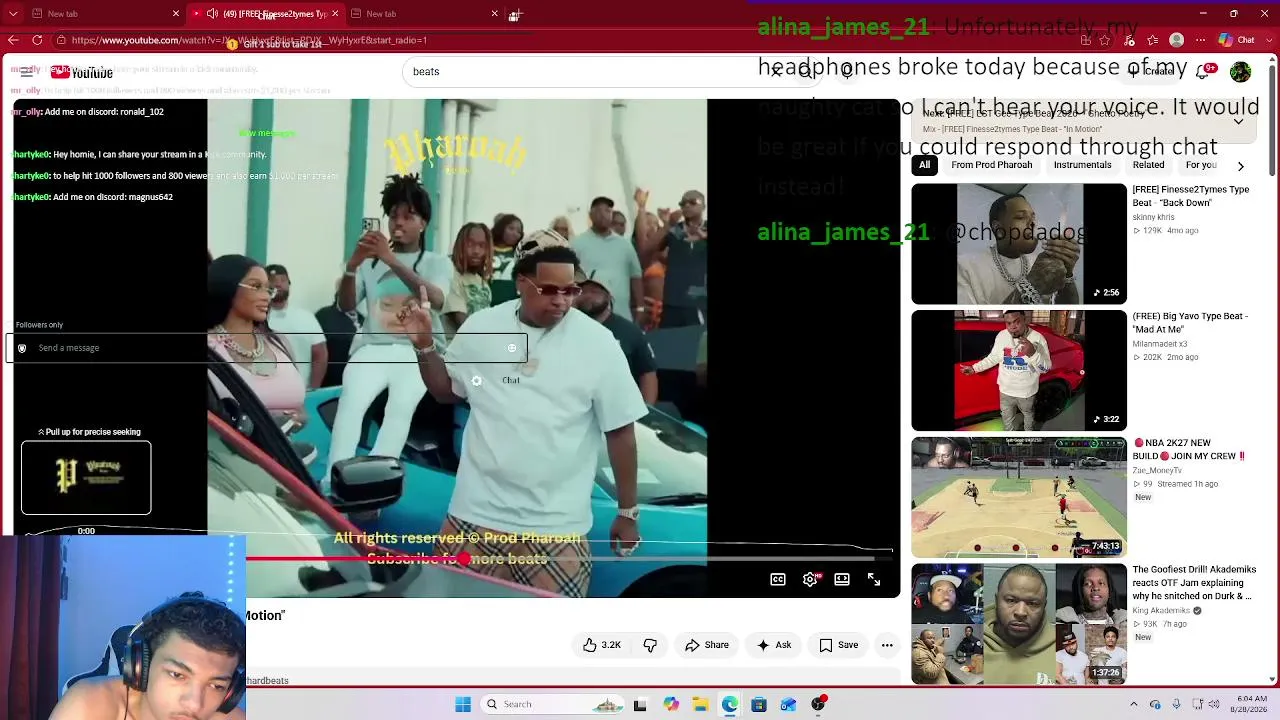This screenshot has width=1280, height=720.
Task: Open the browser tab actions dropdown
Action: tap(13, 14)
